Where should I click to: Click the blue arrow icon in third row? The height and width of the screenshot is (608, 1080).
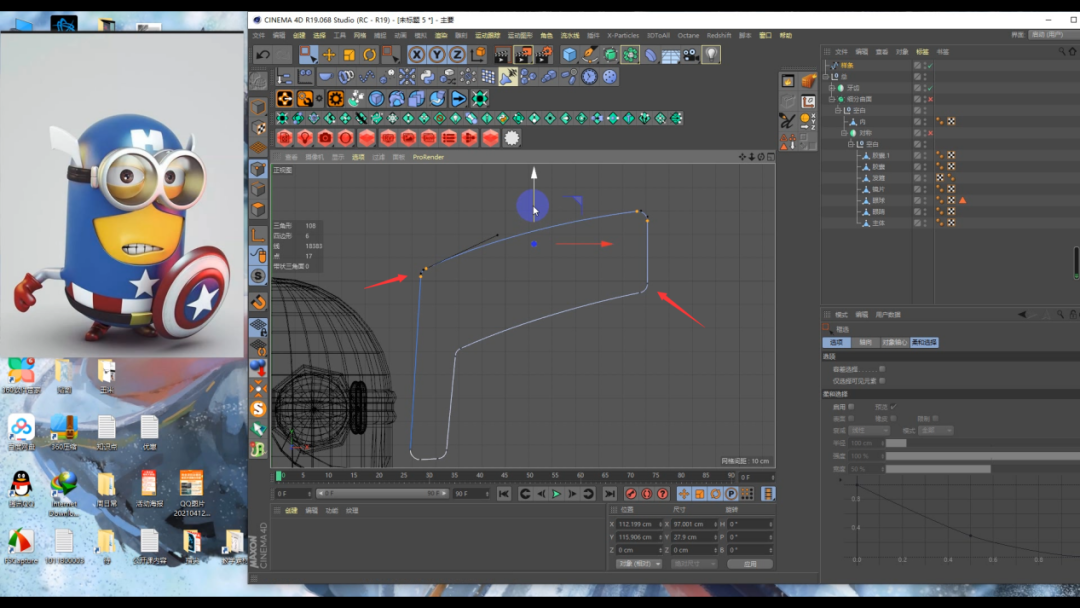coord(459,98)
